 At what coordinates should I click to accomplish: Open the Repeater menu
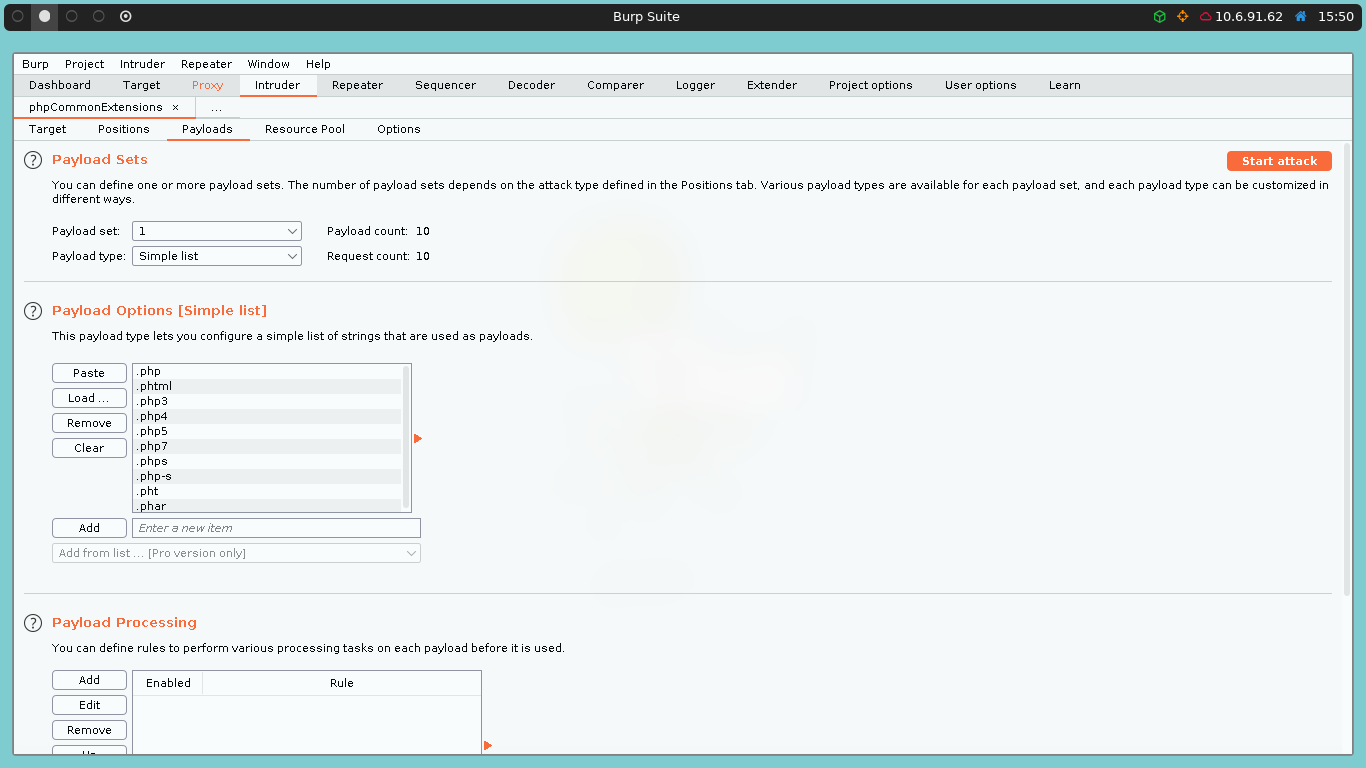206,64
